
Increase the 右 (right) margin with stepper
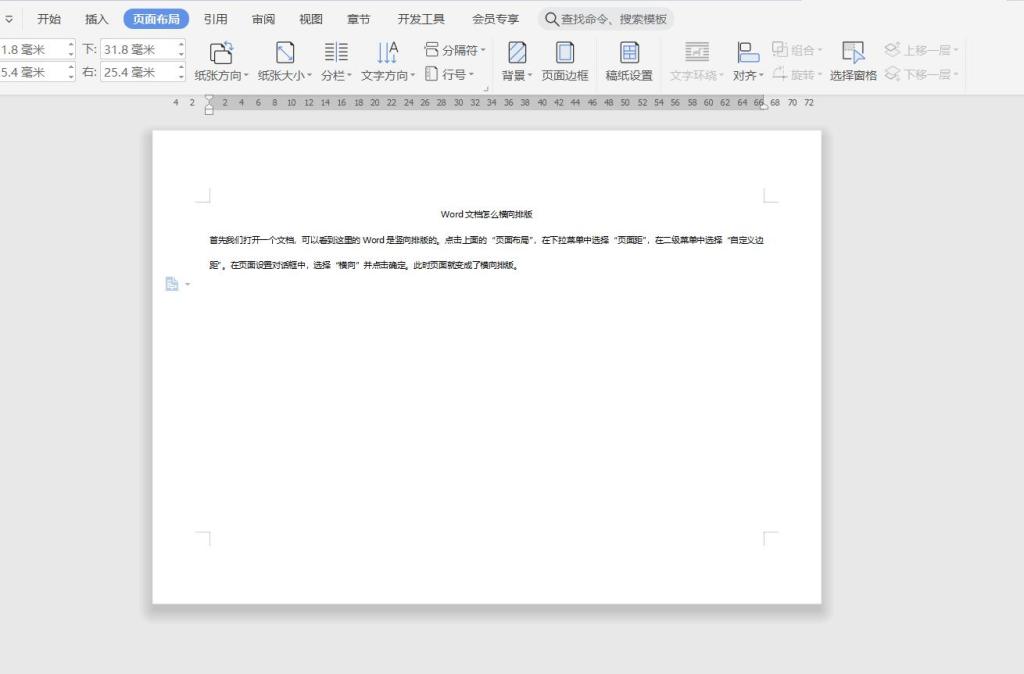[x=181, y=68]
